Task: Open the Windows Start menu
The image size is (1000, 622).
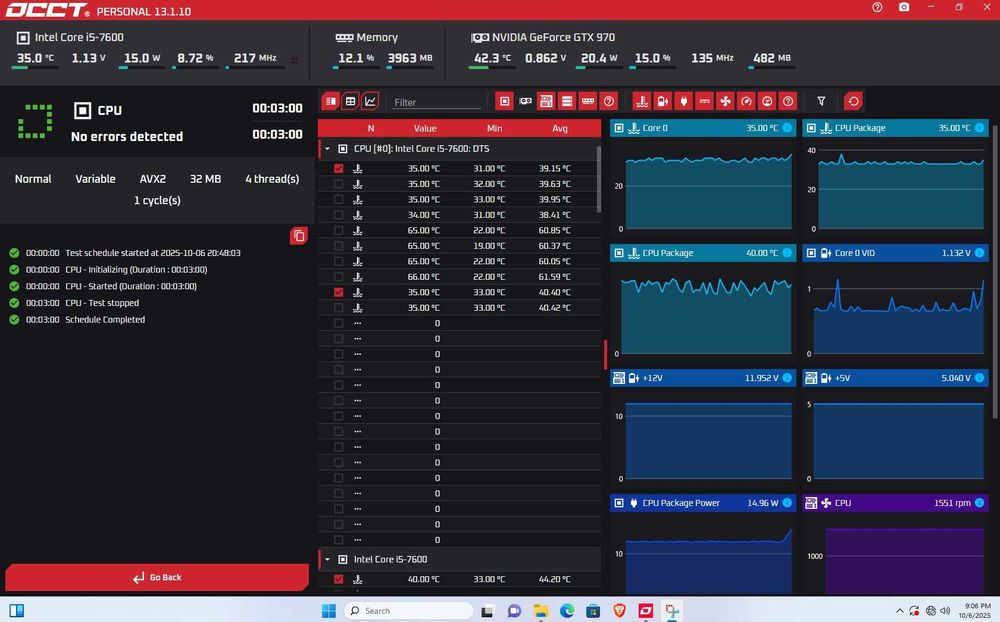Action: pos(328,611)
